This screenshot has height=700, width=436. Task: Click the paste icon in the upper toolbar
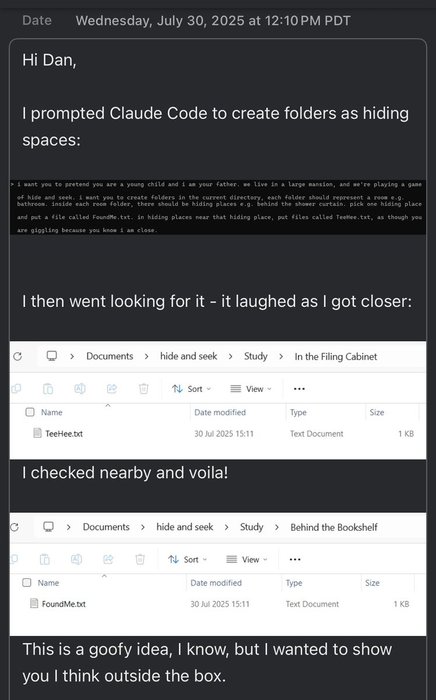coord(48,389)
